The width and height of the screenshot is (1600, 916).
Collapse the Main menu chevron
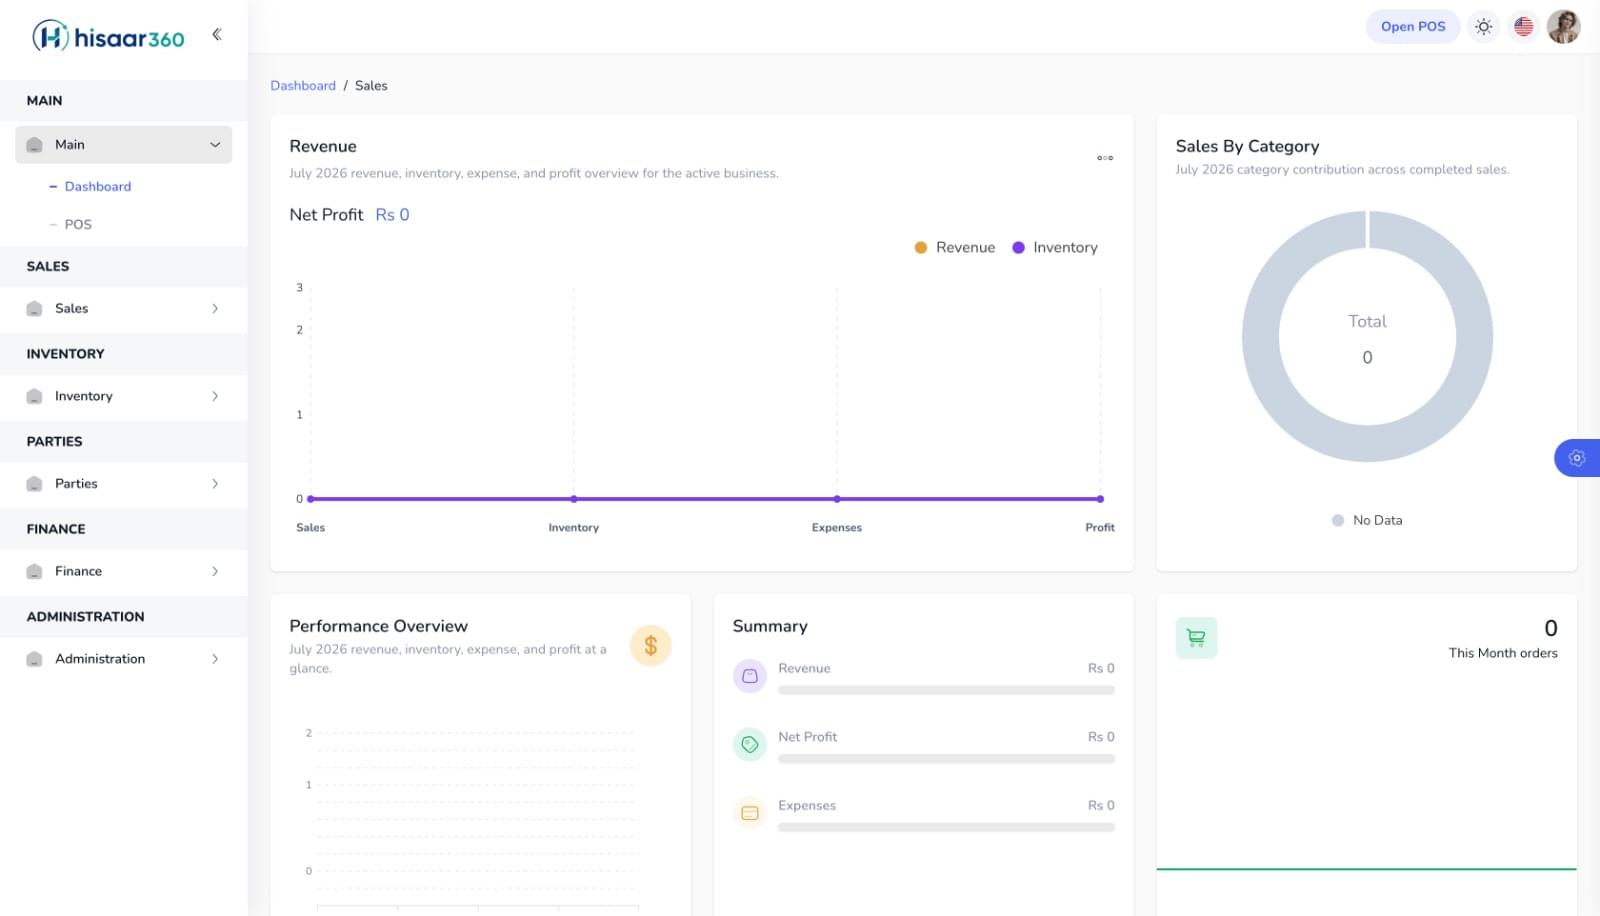215,145
